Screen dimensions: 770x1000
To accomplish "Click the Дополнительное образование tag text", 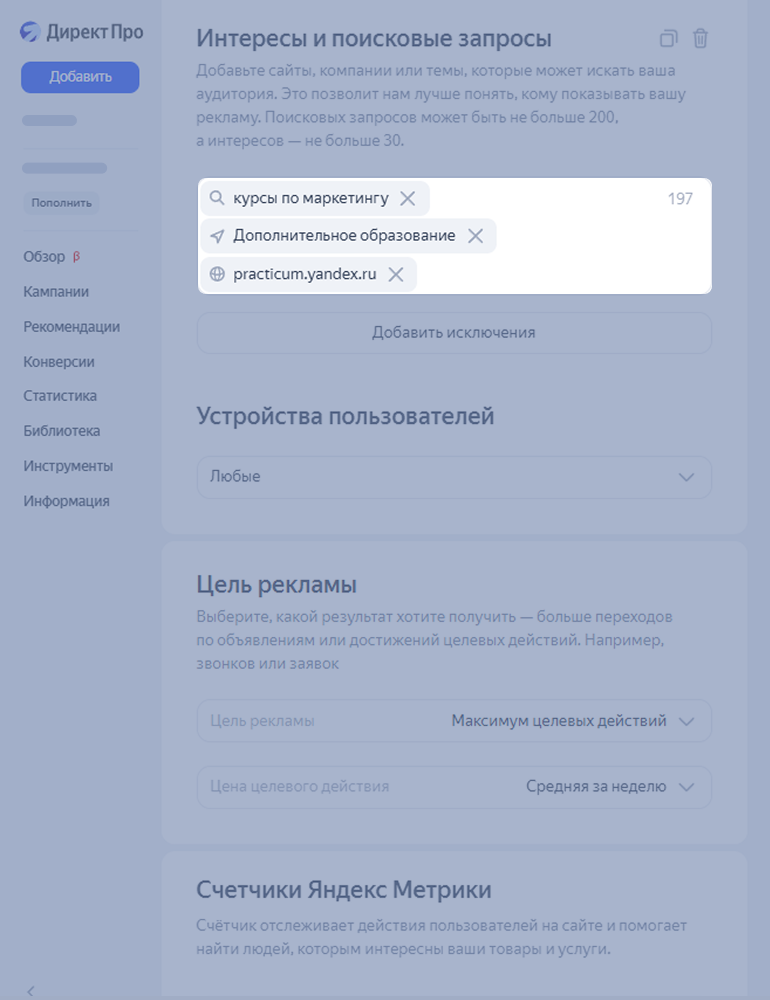I will 344,236.
